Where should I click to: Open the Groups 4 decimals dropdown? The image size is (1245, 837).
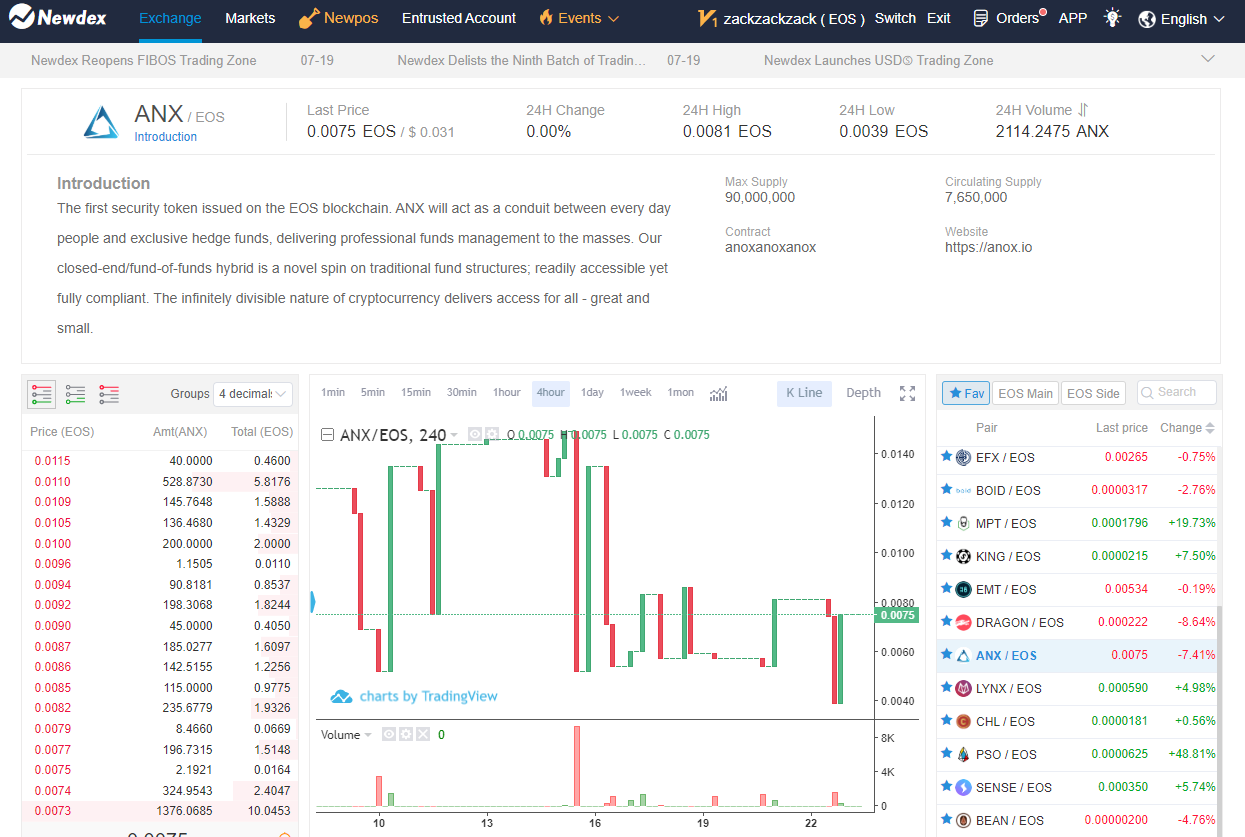click(254, 394)
